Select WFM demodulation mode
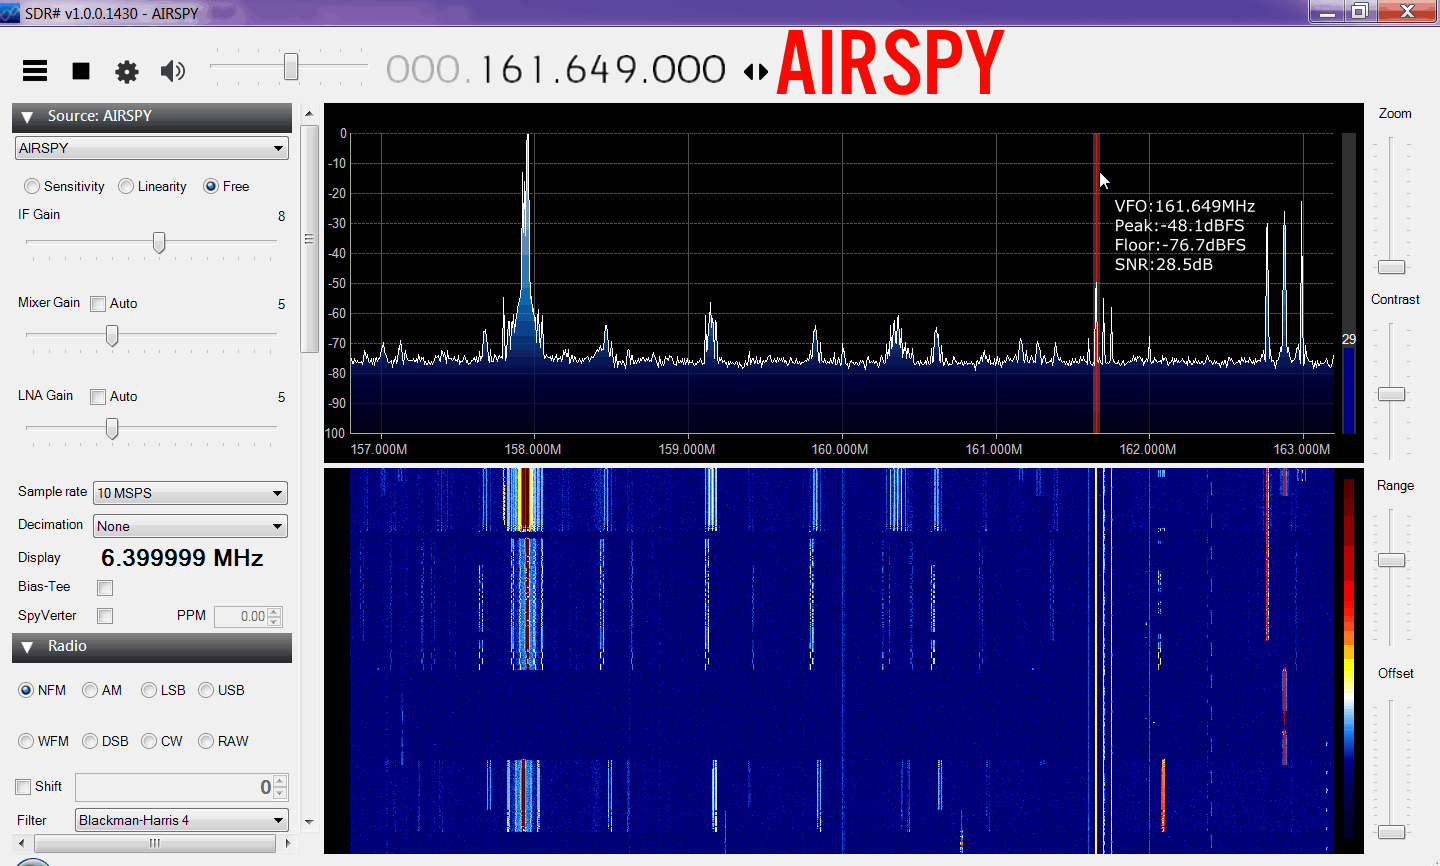Image resolution: width=1440 pixels, height=866 pixels. 27,741
